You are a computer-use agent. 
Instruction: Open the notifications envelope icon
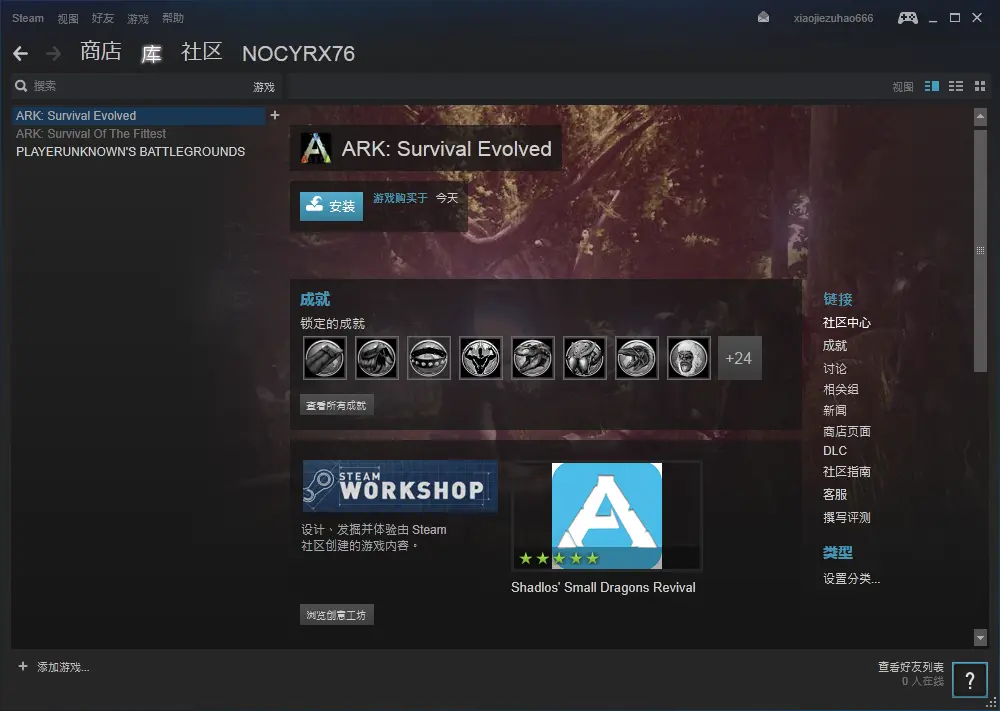(x=763, y=18)
